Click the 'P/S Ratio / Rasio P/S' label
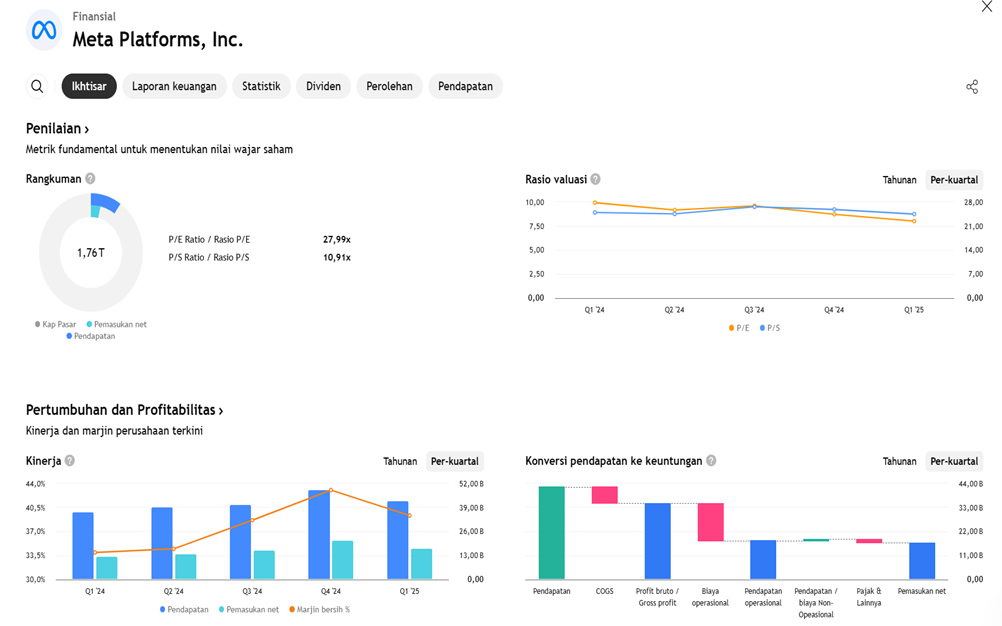 (x=209, y=257)
